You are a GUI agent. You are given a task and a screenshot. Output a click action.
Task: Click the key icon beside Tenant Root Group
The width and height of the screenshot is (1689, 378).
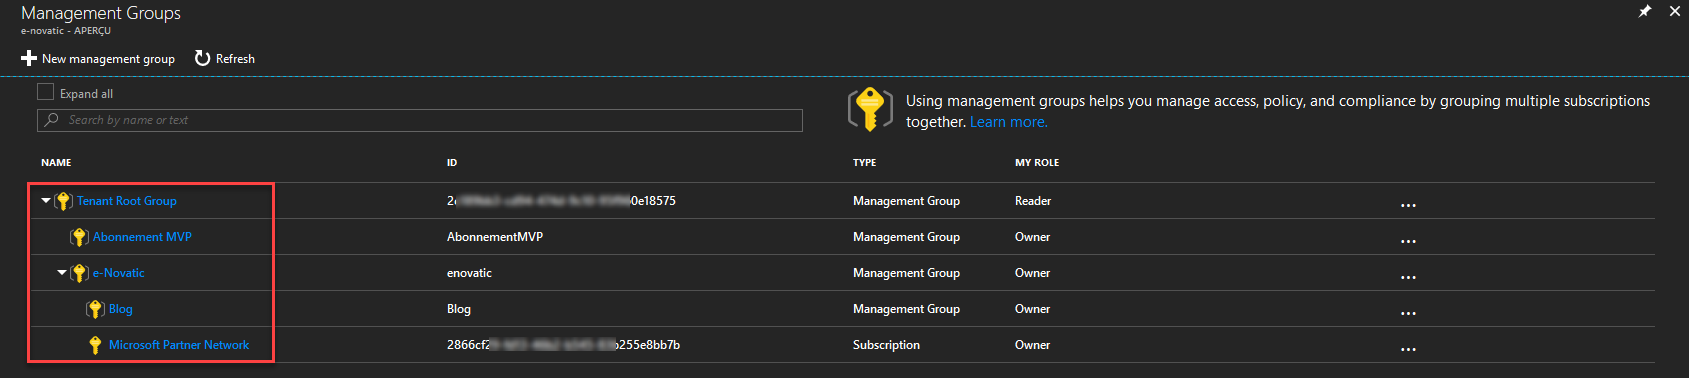coord(63,201)
